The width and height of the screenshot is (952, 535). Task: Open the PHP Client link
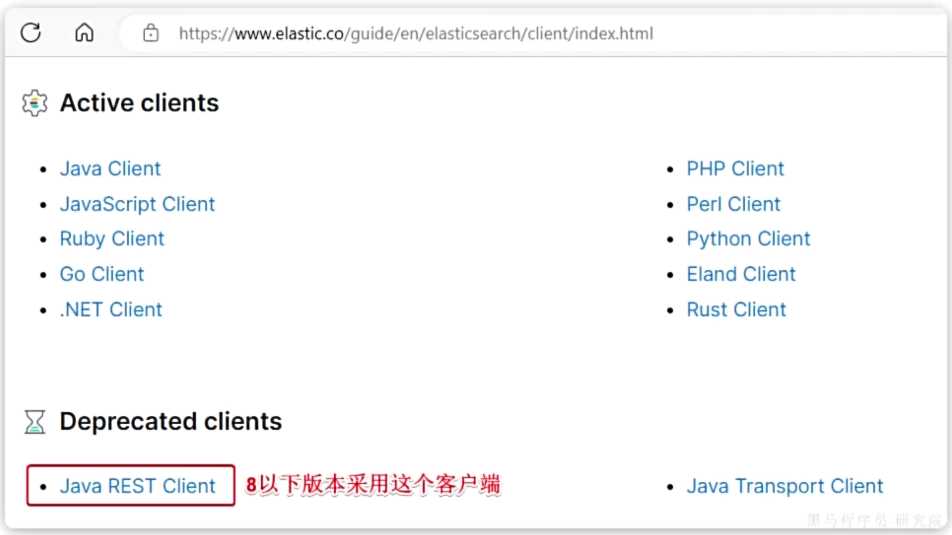[x=735, y=168]
